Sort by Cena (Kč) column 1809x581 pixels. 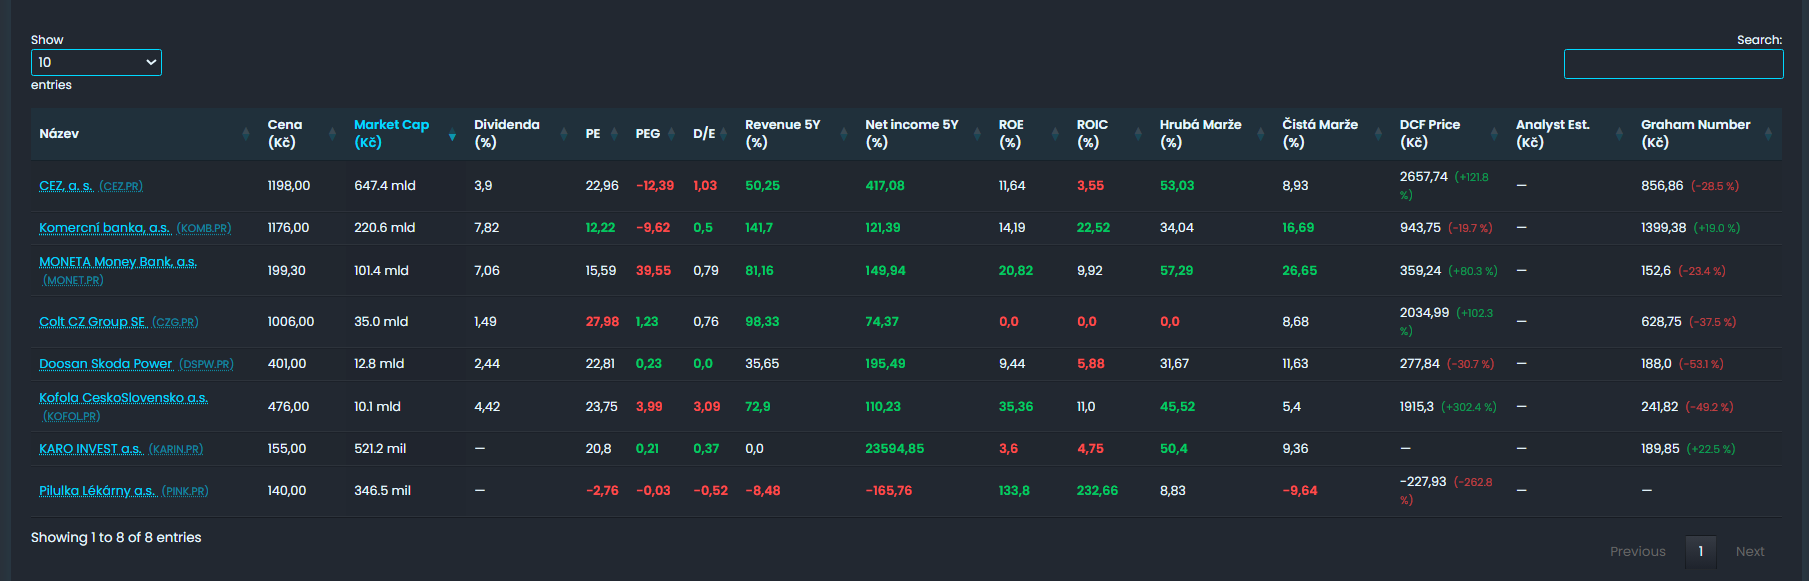coord(302,134)
